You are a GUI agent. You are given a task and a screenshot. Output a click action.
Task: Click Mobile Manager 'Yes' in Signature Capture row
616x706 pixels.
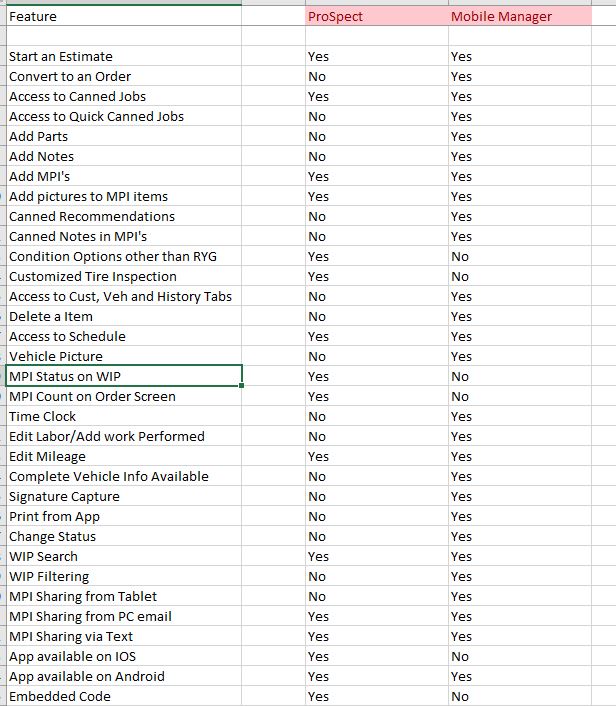pyautogui.click(x=520, y=496)
